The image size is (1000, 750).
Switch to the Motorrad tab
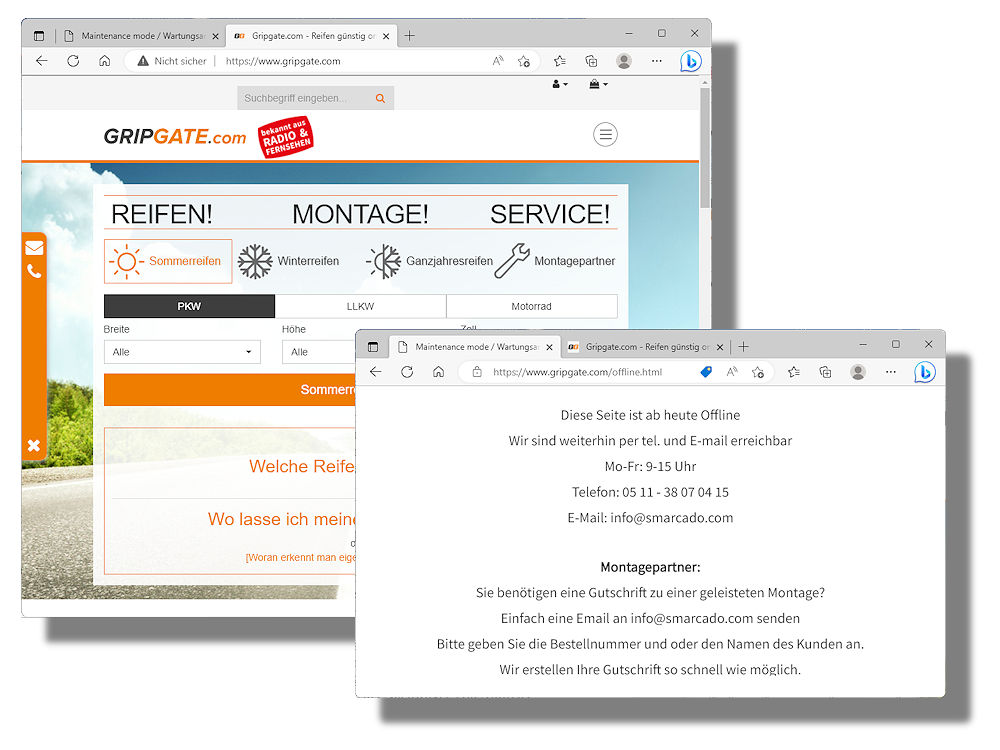(x=532, y=306)
